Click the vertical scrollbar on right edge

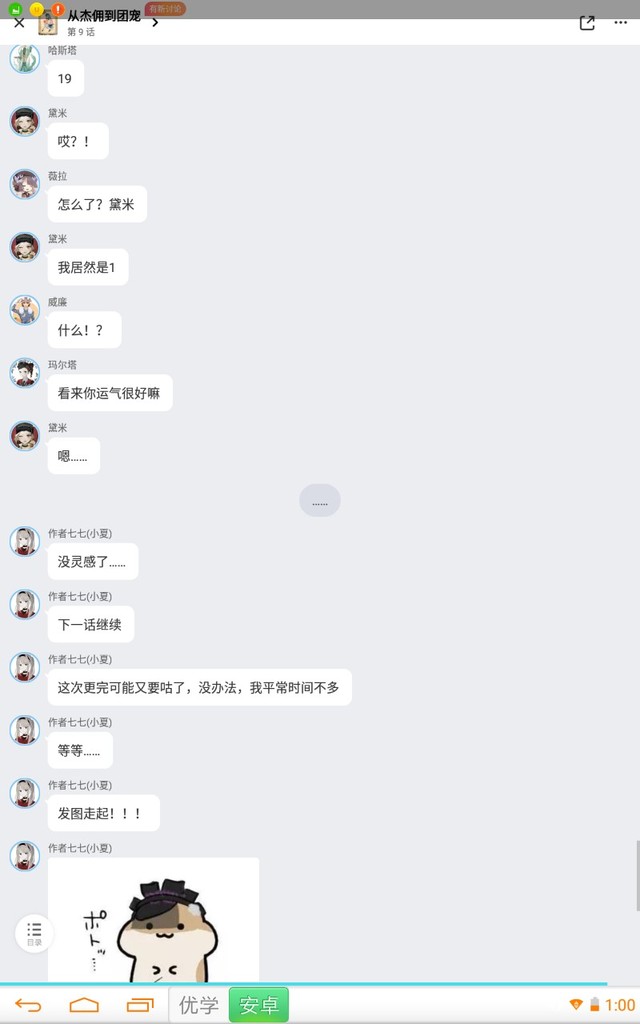click(x=637, y=875)
